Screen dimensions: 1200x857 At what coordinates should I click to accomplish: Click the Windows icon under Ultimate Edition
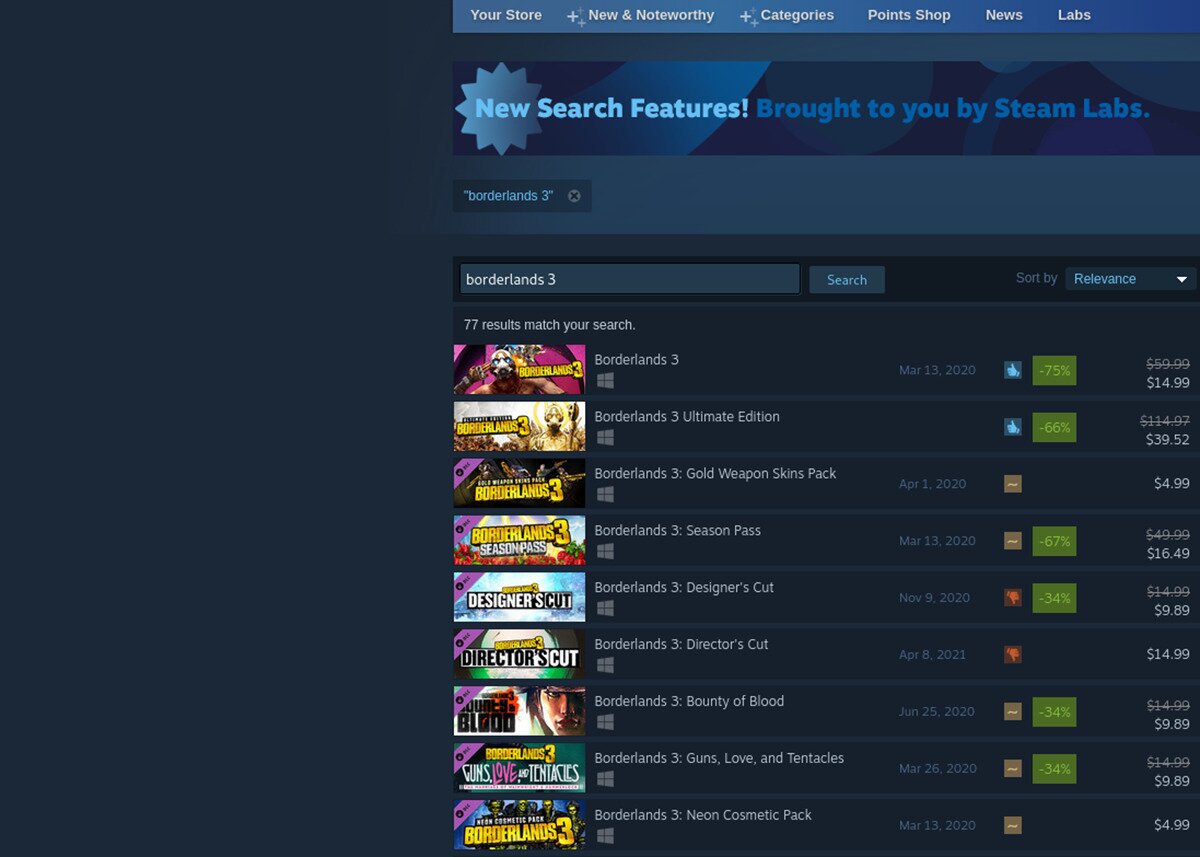pos(604,438)
